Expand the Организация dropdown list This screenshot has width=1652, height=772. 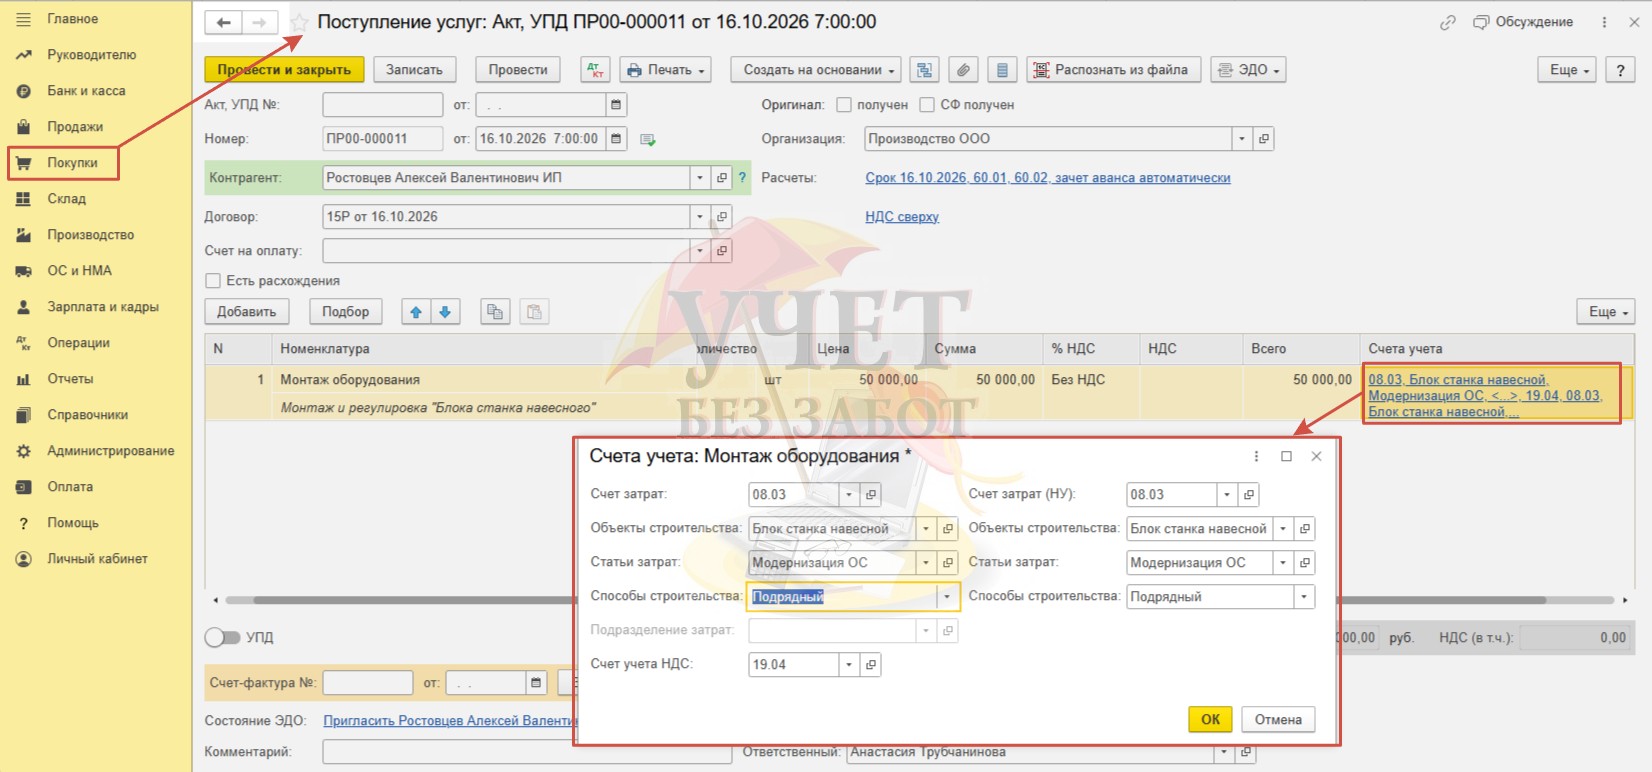1242,139
